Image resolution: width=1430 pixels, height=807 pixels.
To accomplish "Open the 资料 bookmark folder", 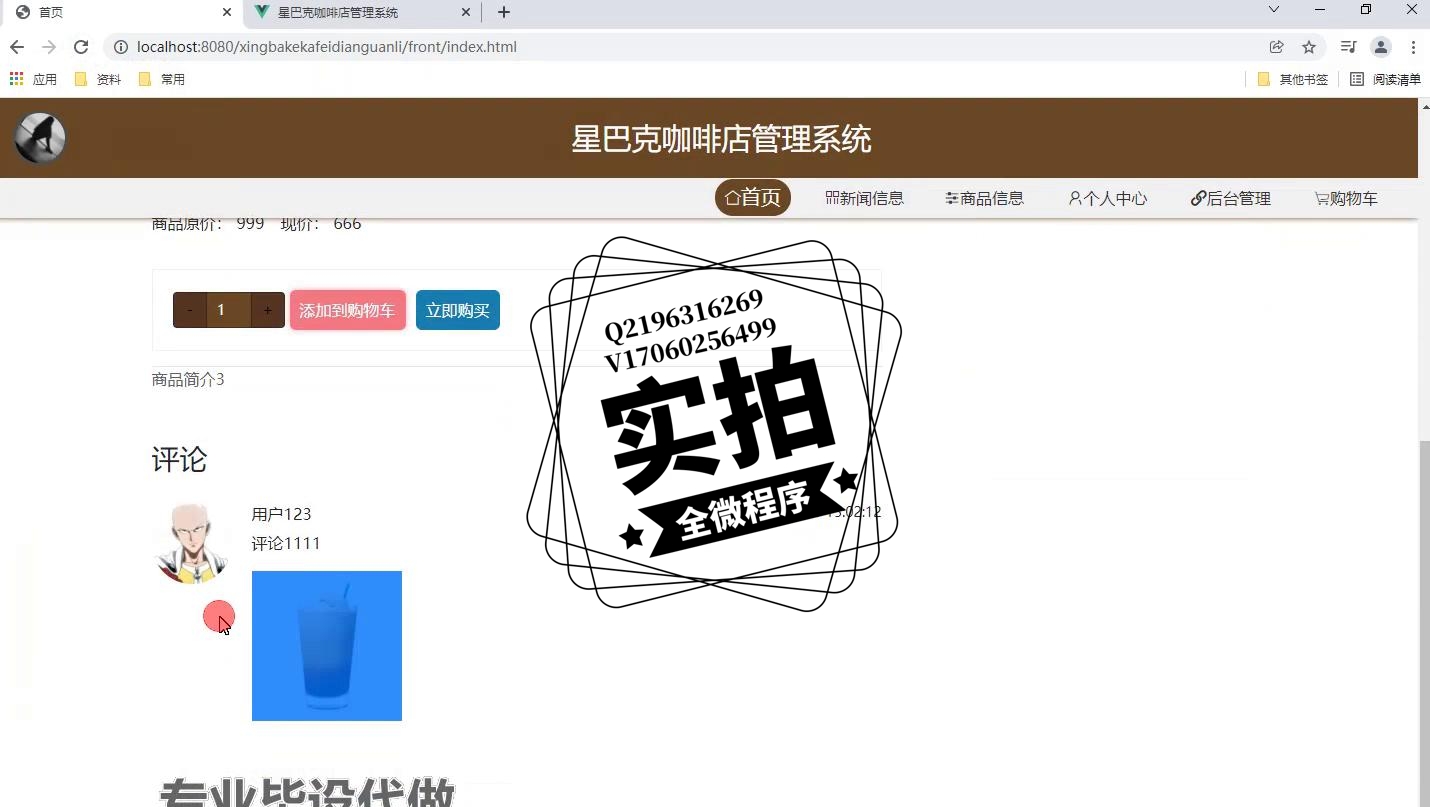I will click(x=98, y=79).
